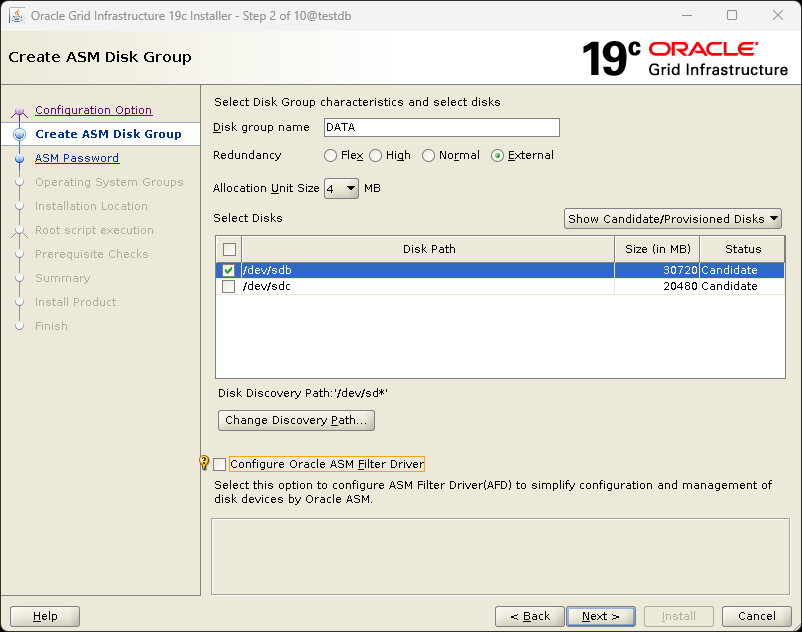The width and height of the screenshot is (802, 632).
Task: Click the Size (in MB) column header
Action: (x=657, y=249)
